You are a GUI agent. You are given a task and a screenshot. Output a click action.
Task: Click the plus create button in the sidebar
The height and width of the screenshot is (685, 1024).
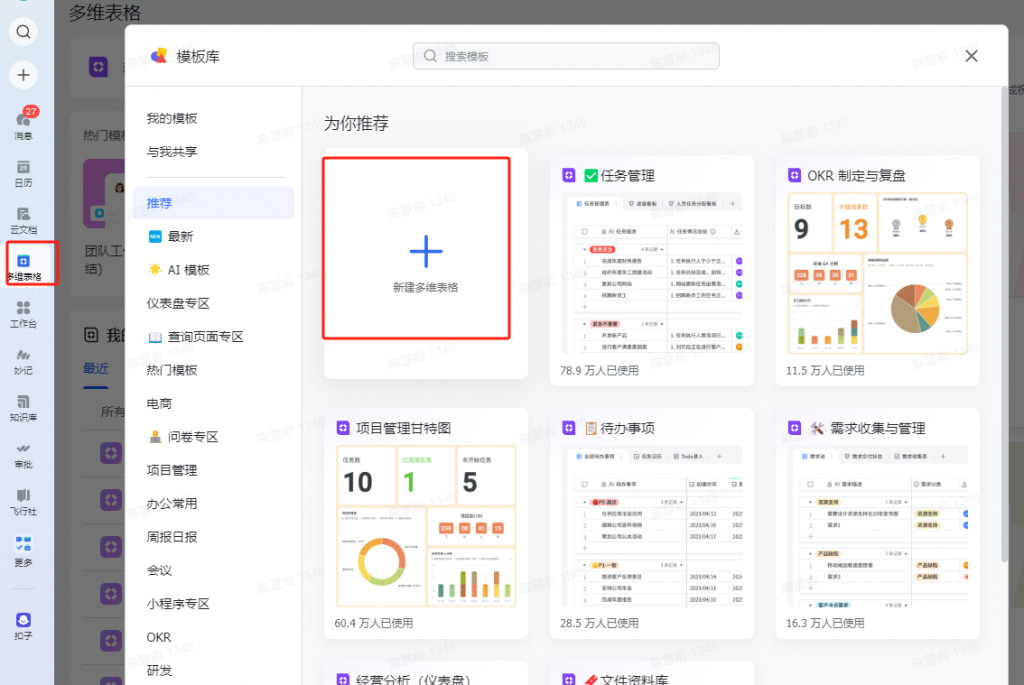(x=24, y=75)
